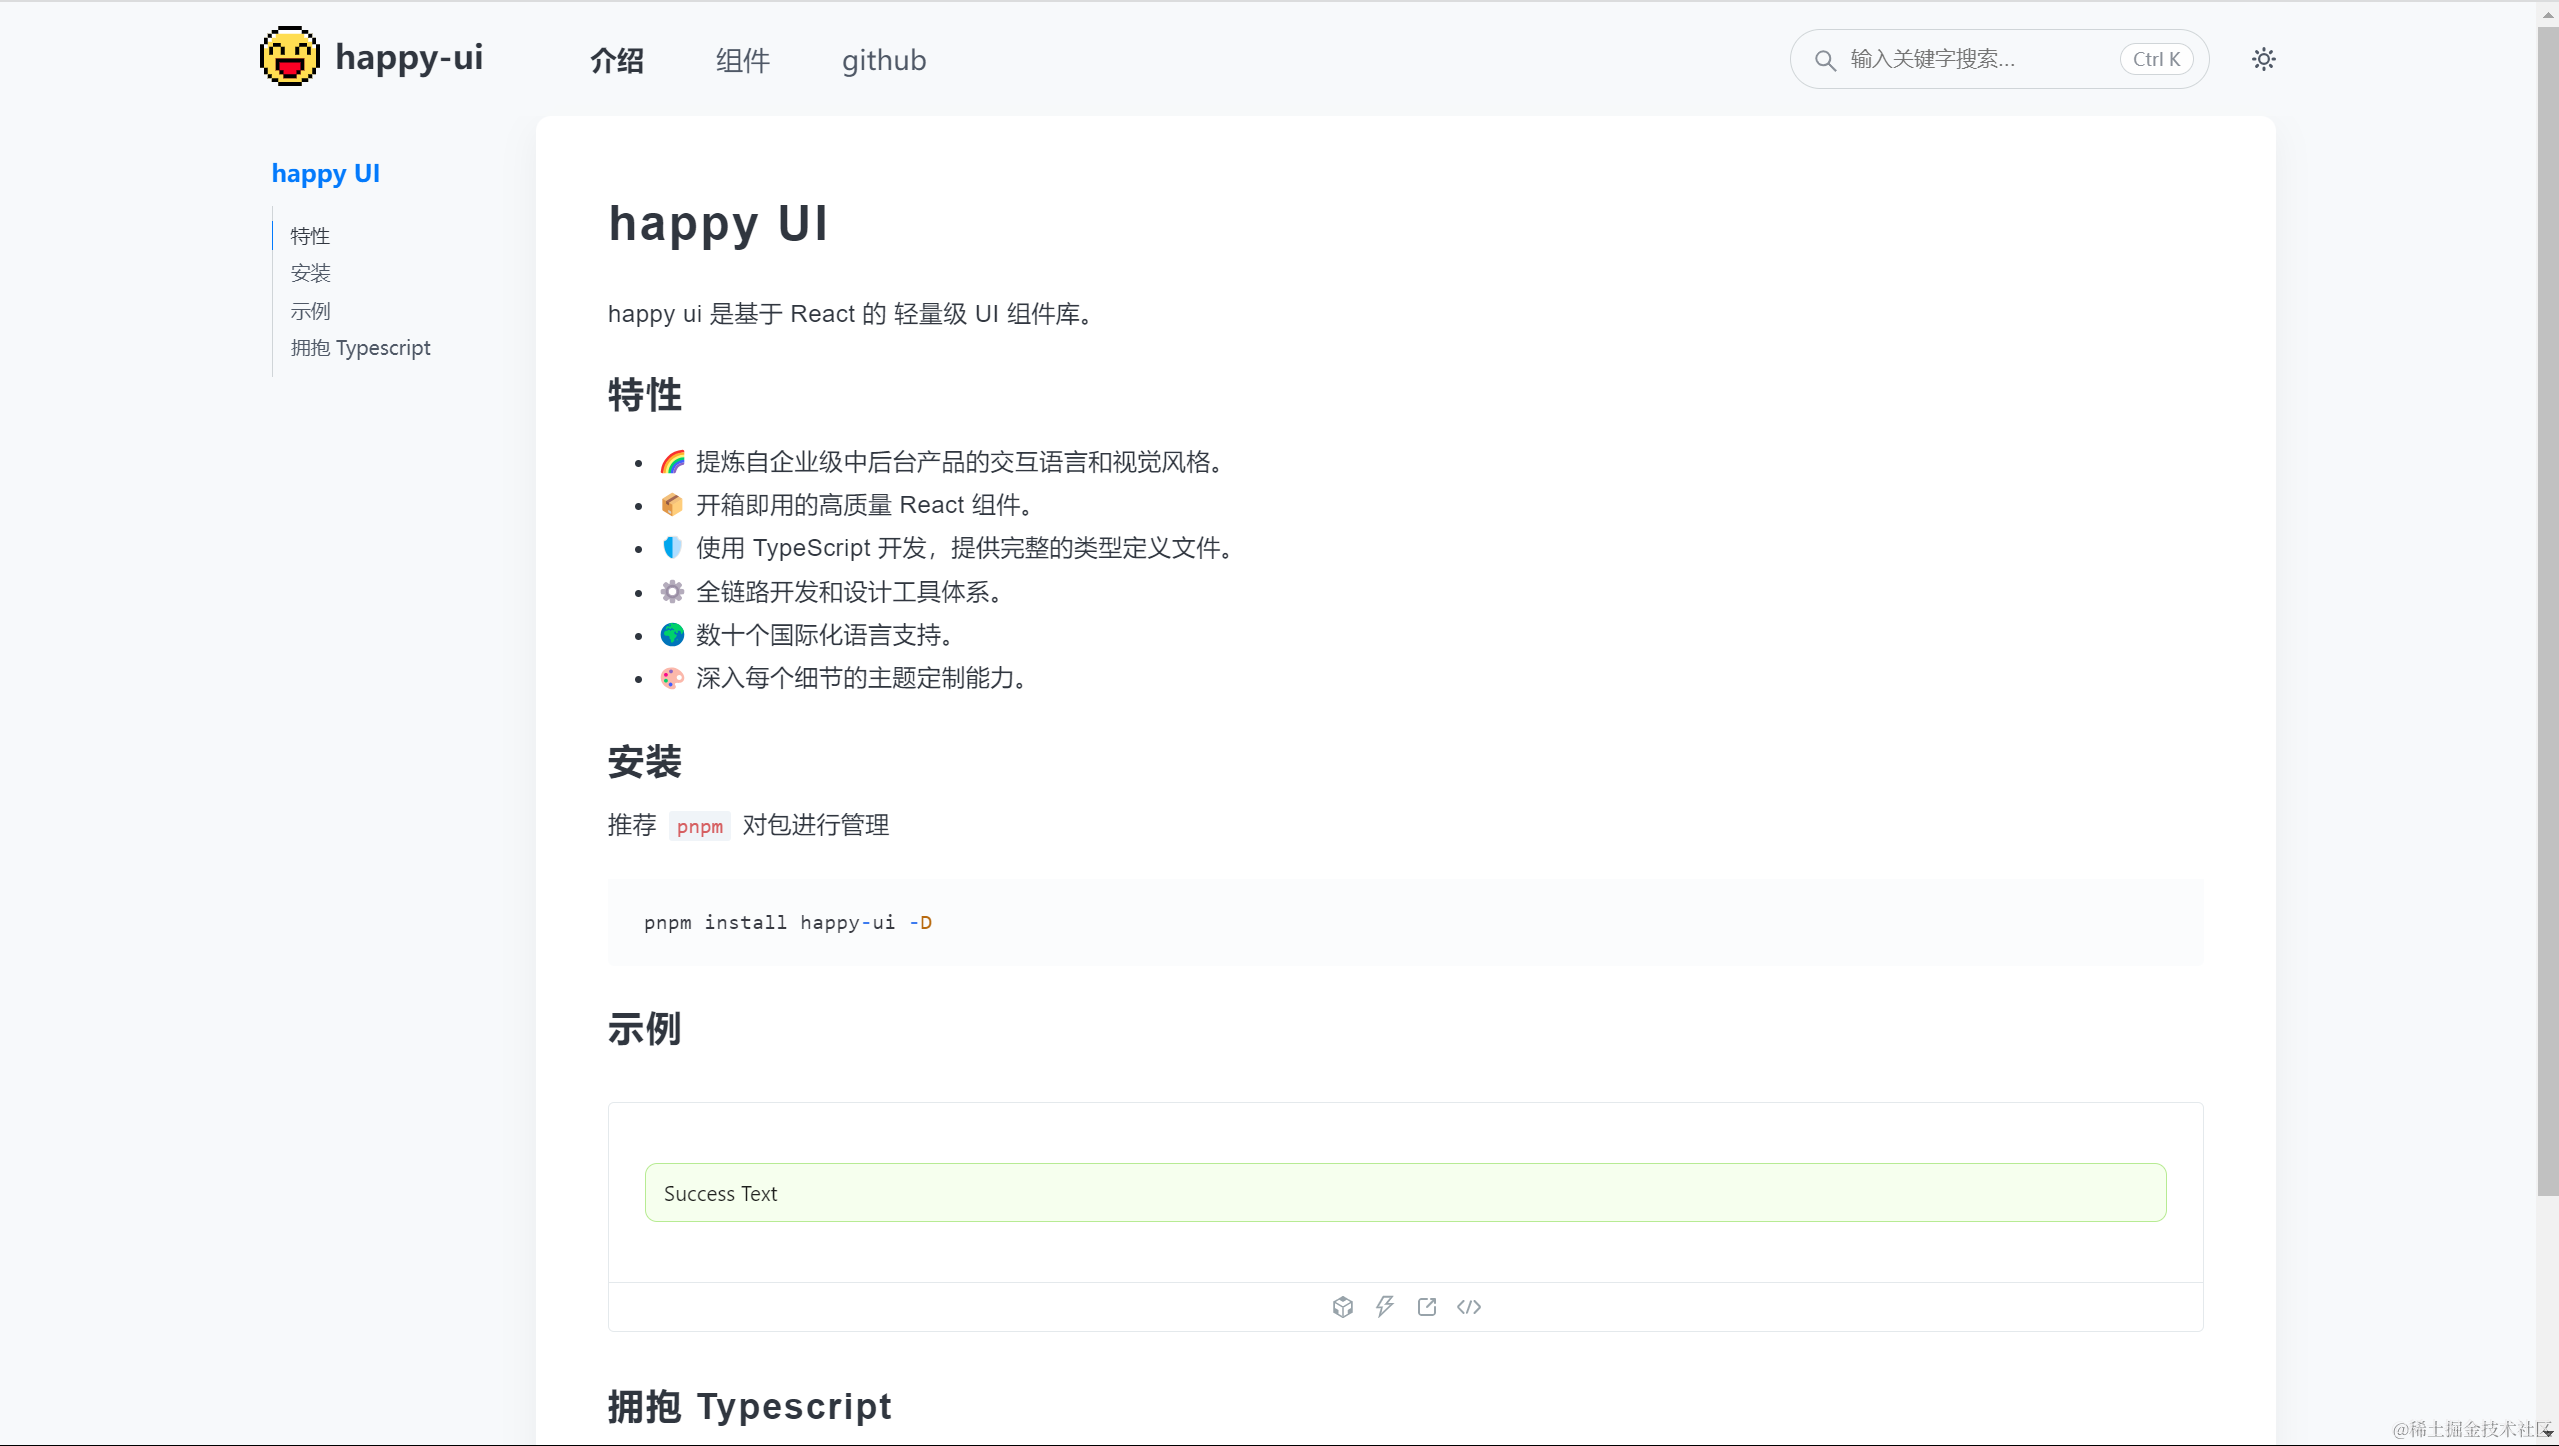Open the 组件 navigation item
Viewport: 2559px width, 1446px height.
coord(742,60)
